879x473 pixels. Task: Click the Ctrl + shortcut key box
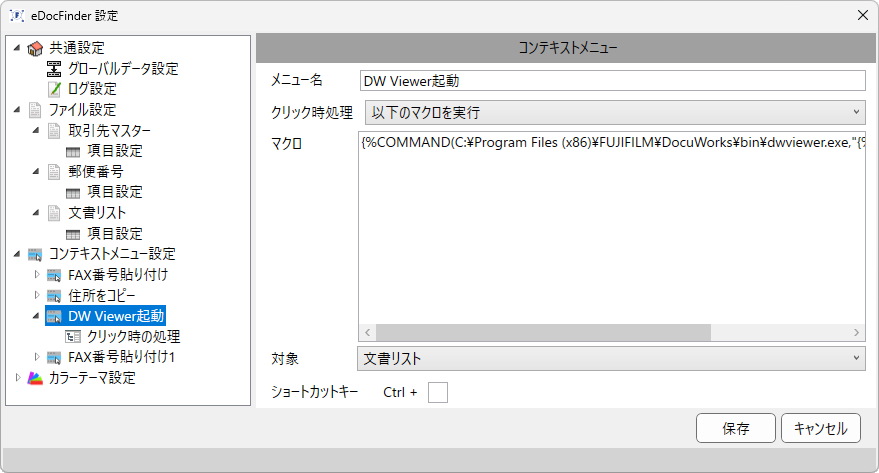(438, 392)
